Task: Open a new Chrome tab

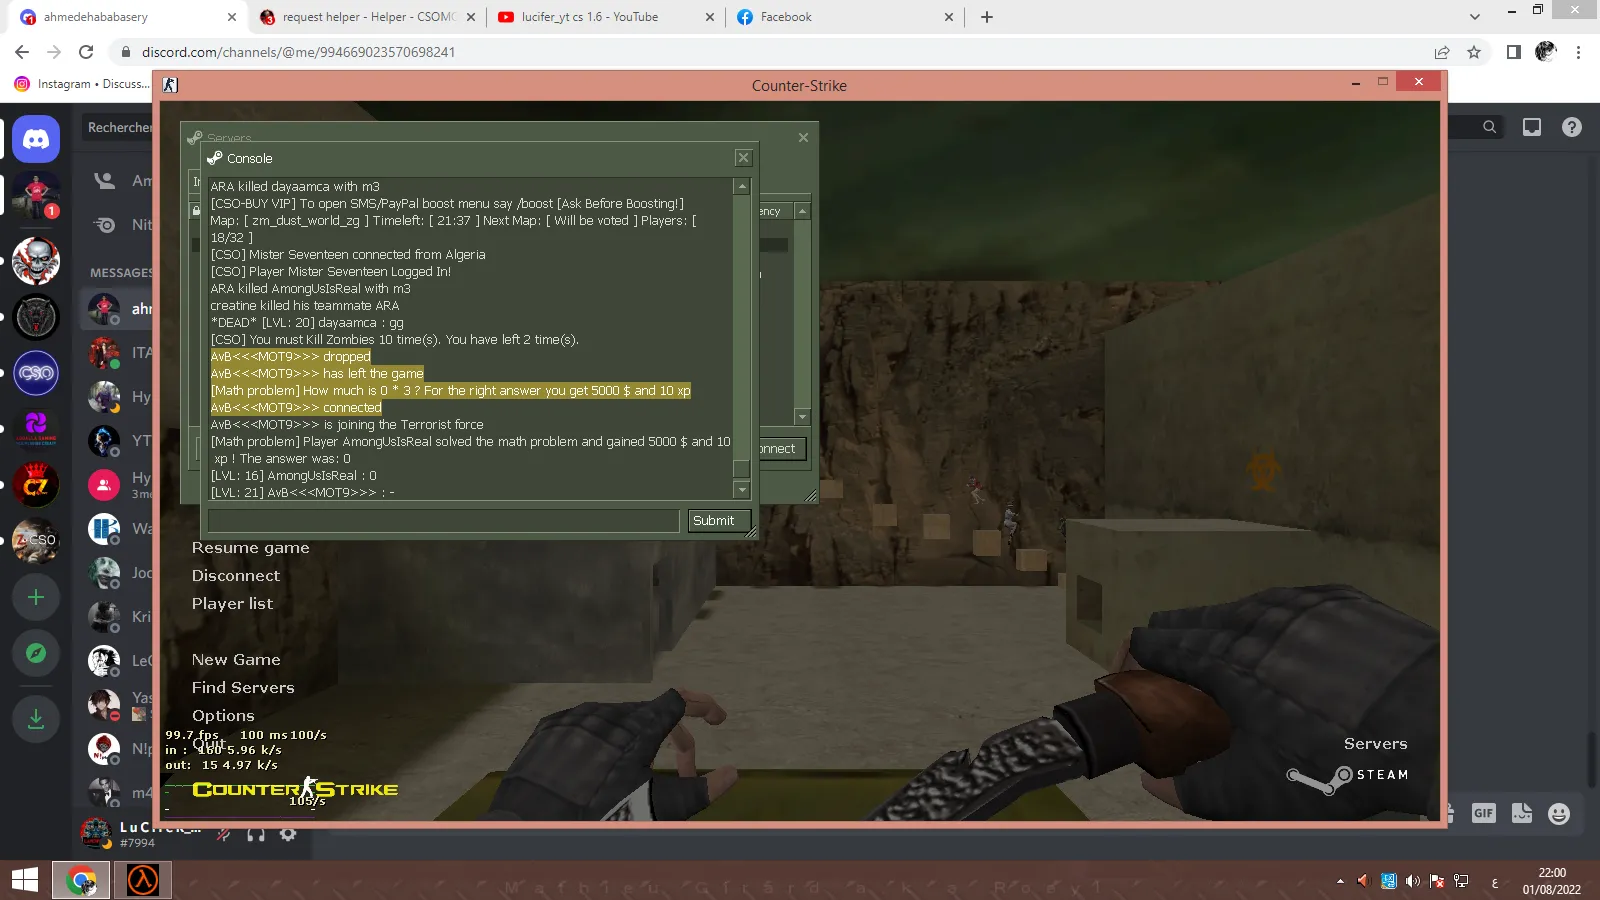Action: click(987, 17)
